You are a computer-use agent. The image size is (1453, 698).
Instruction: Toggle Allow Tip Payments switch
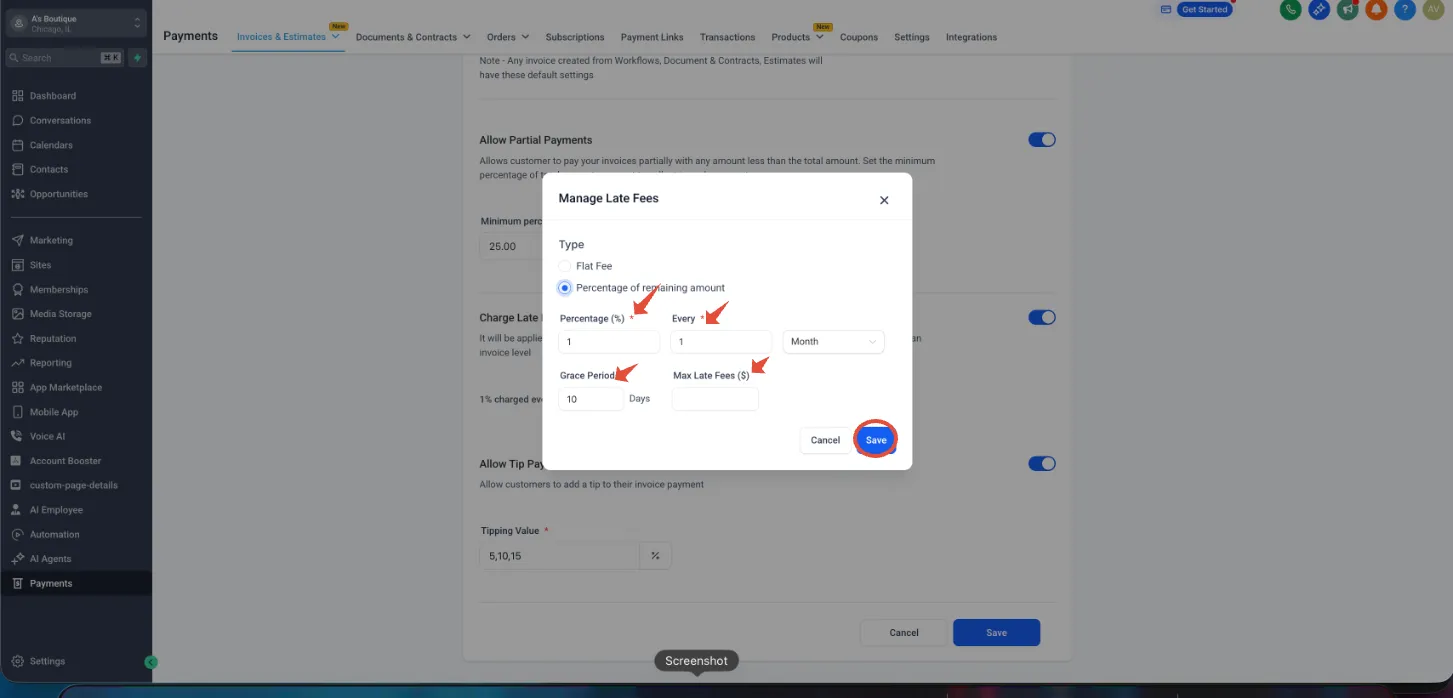pos(1042,463)
